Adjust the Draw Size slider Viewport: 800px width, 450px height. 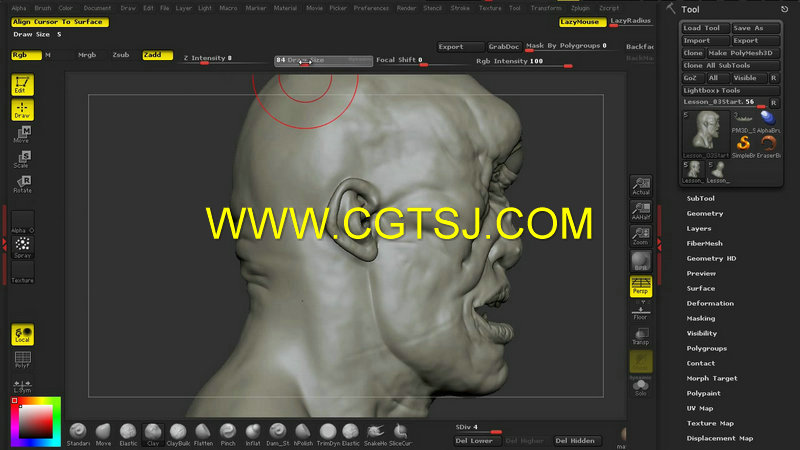coord(323,61)
